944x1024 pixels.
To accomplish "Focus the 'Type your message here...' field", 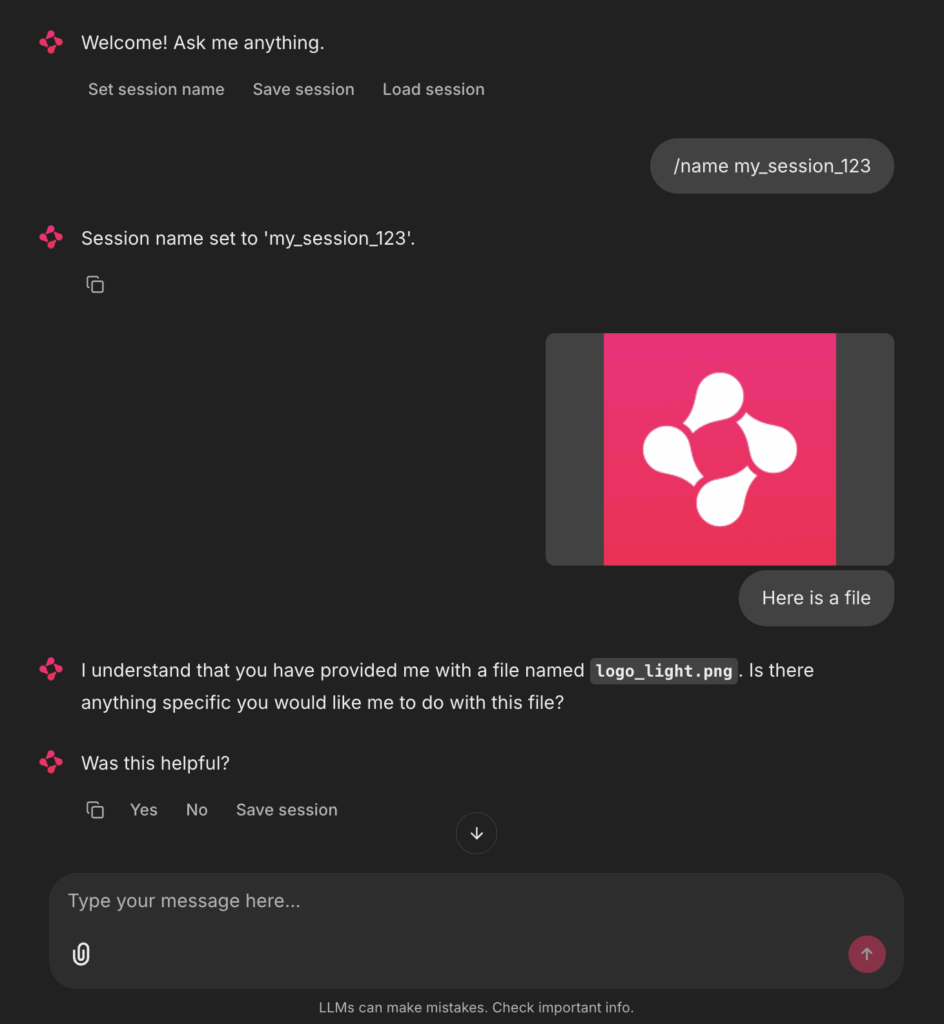I will tap(476, 901).
